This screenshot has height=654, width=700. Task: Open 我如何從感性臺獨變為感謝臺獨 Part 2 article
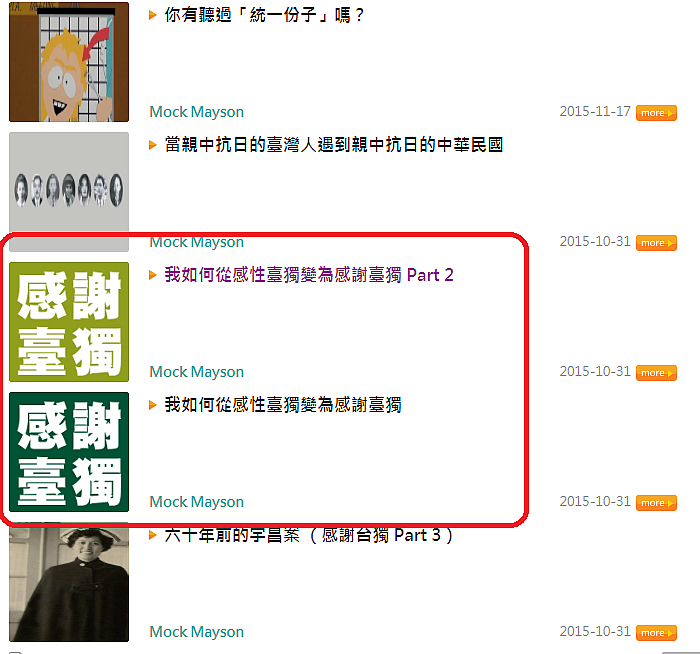pos(309,275)
